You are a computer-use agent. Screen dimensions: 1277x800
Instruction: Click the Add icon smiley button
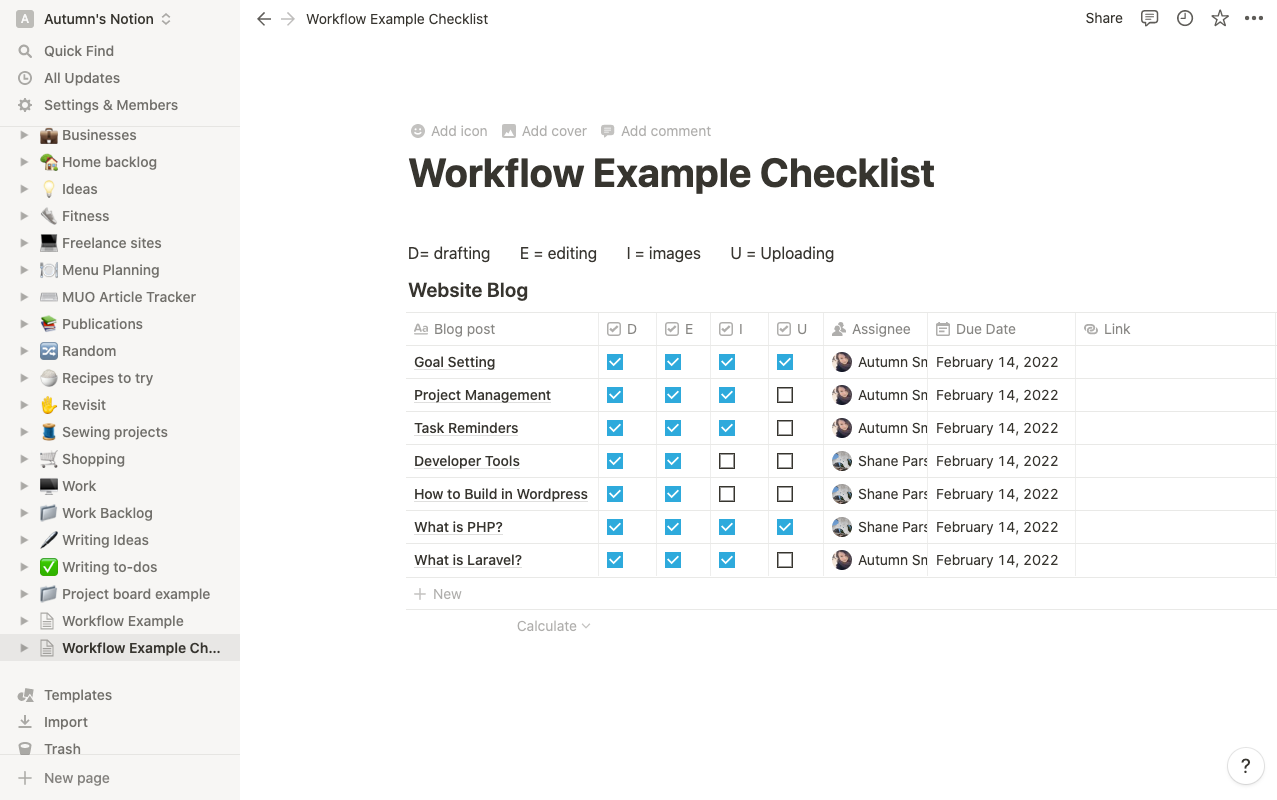click(x=449, y=131)
